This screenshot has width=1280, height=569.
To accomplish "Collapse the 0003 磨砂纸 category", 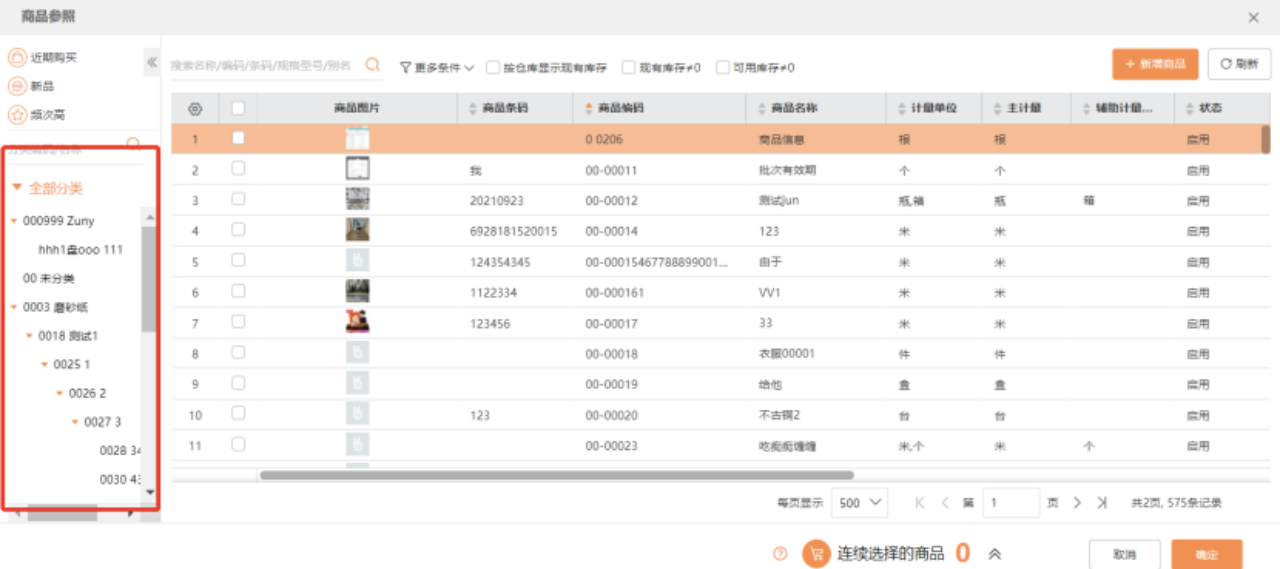I will (14, 307).
